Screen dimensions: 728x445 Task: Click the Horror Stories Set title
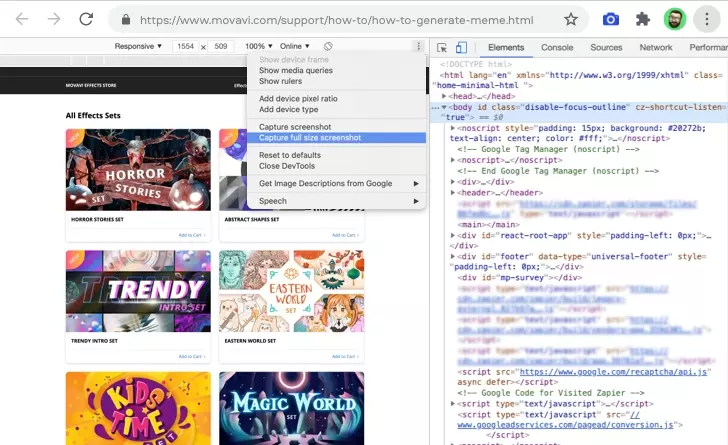tap(97, 219)
